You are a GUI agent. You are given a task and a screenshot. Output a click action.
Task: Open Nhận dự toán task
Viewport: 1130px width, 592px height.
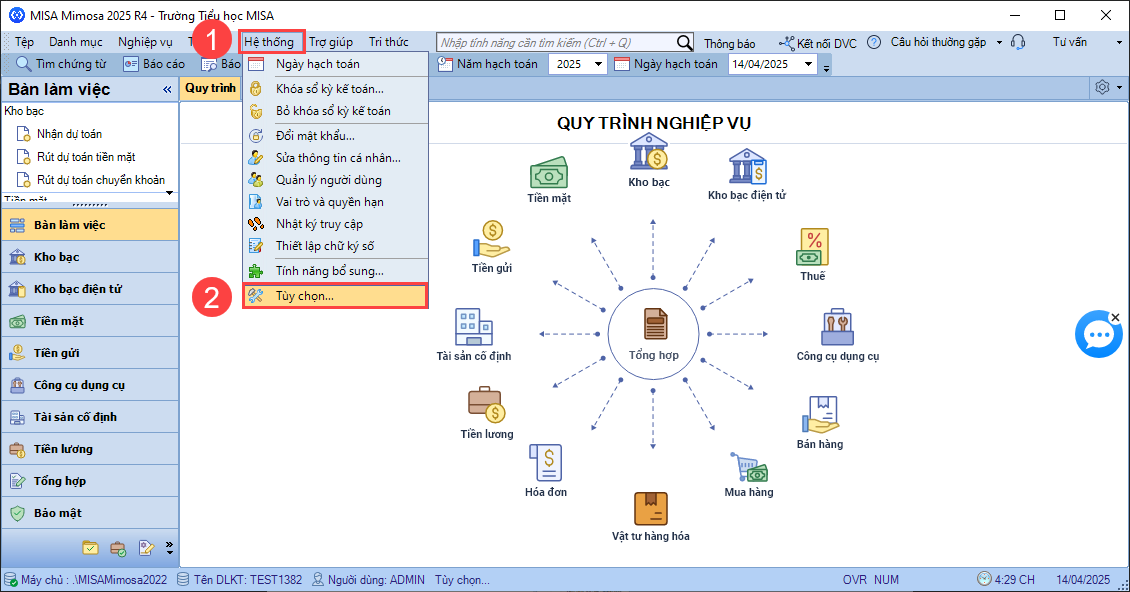69,134
